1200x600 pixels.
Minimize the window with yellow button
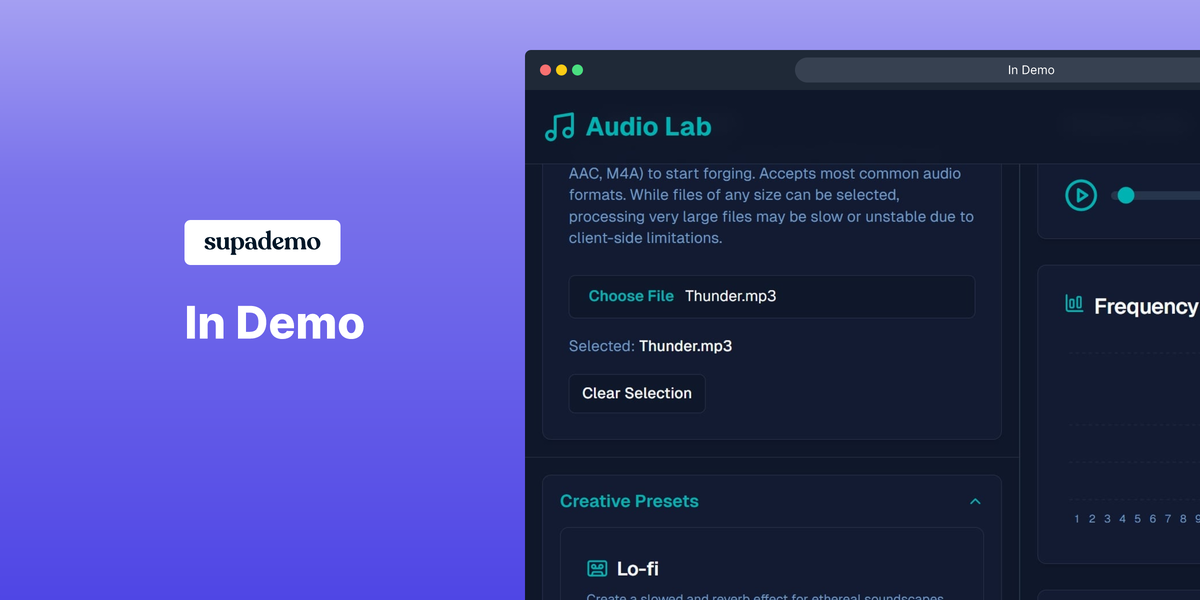[561, 70]
